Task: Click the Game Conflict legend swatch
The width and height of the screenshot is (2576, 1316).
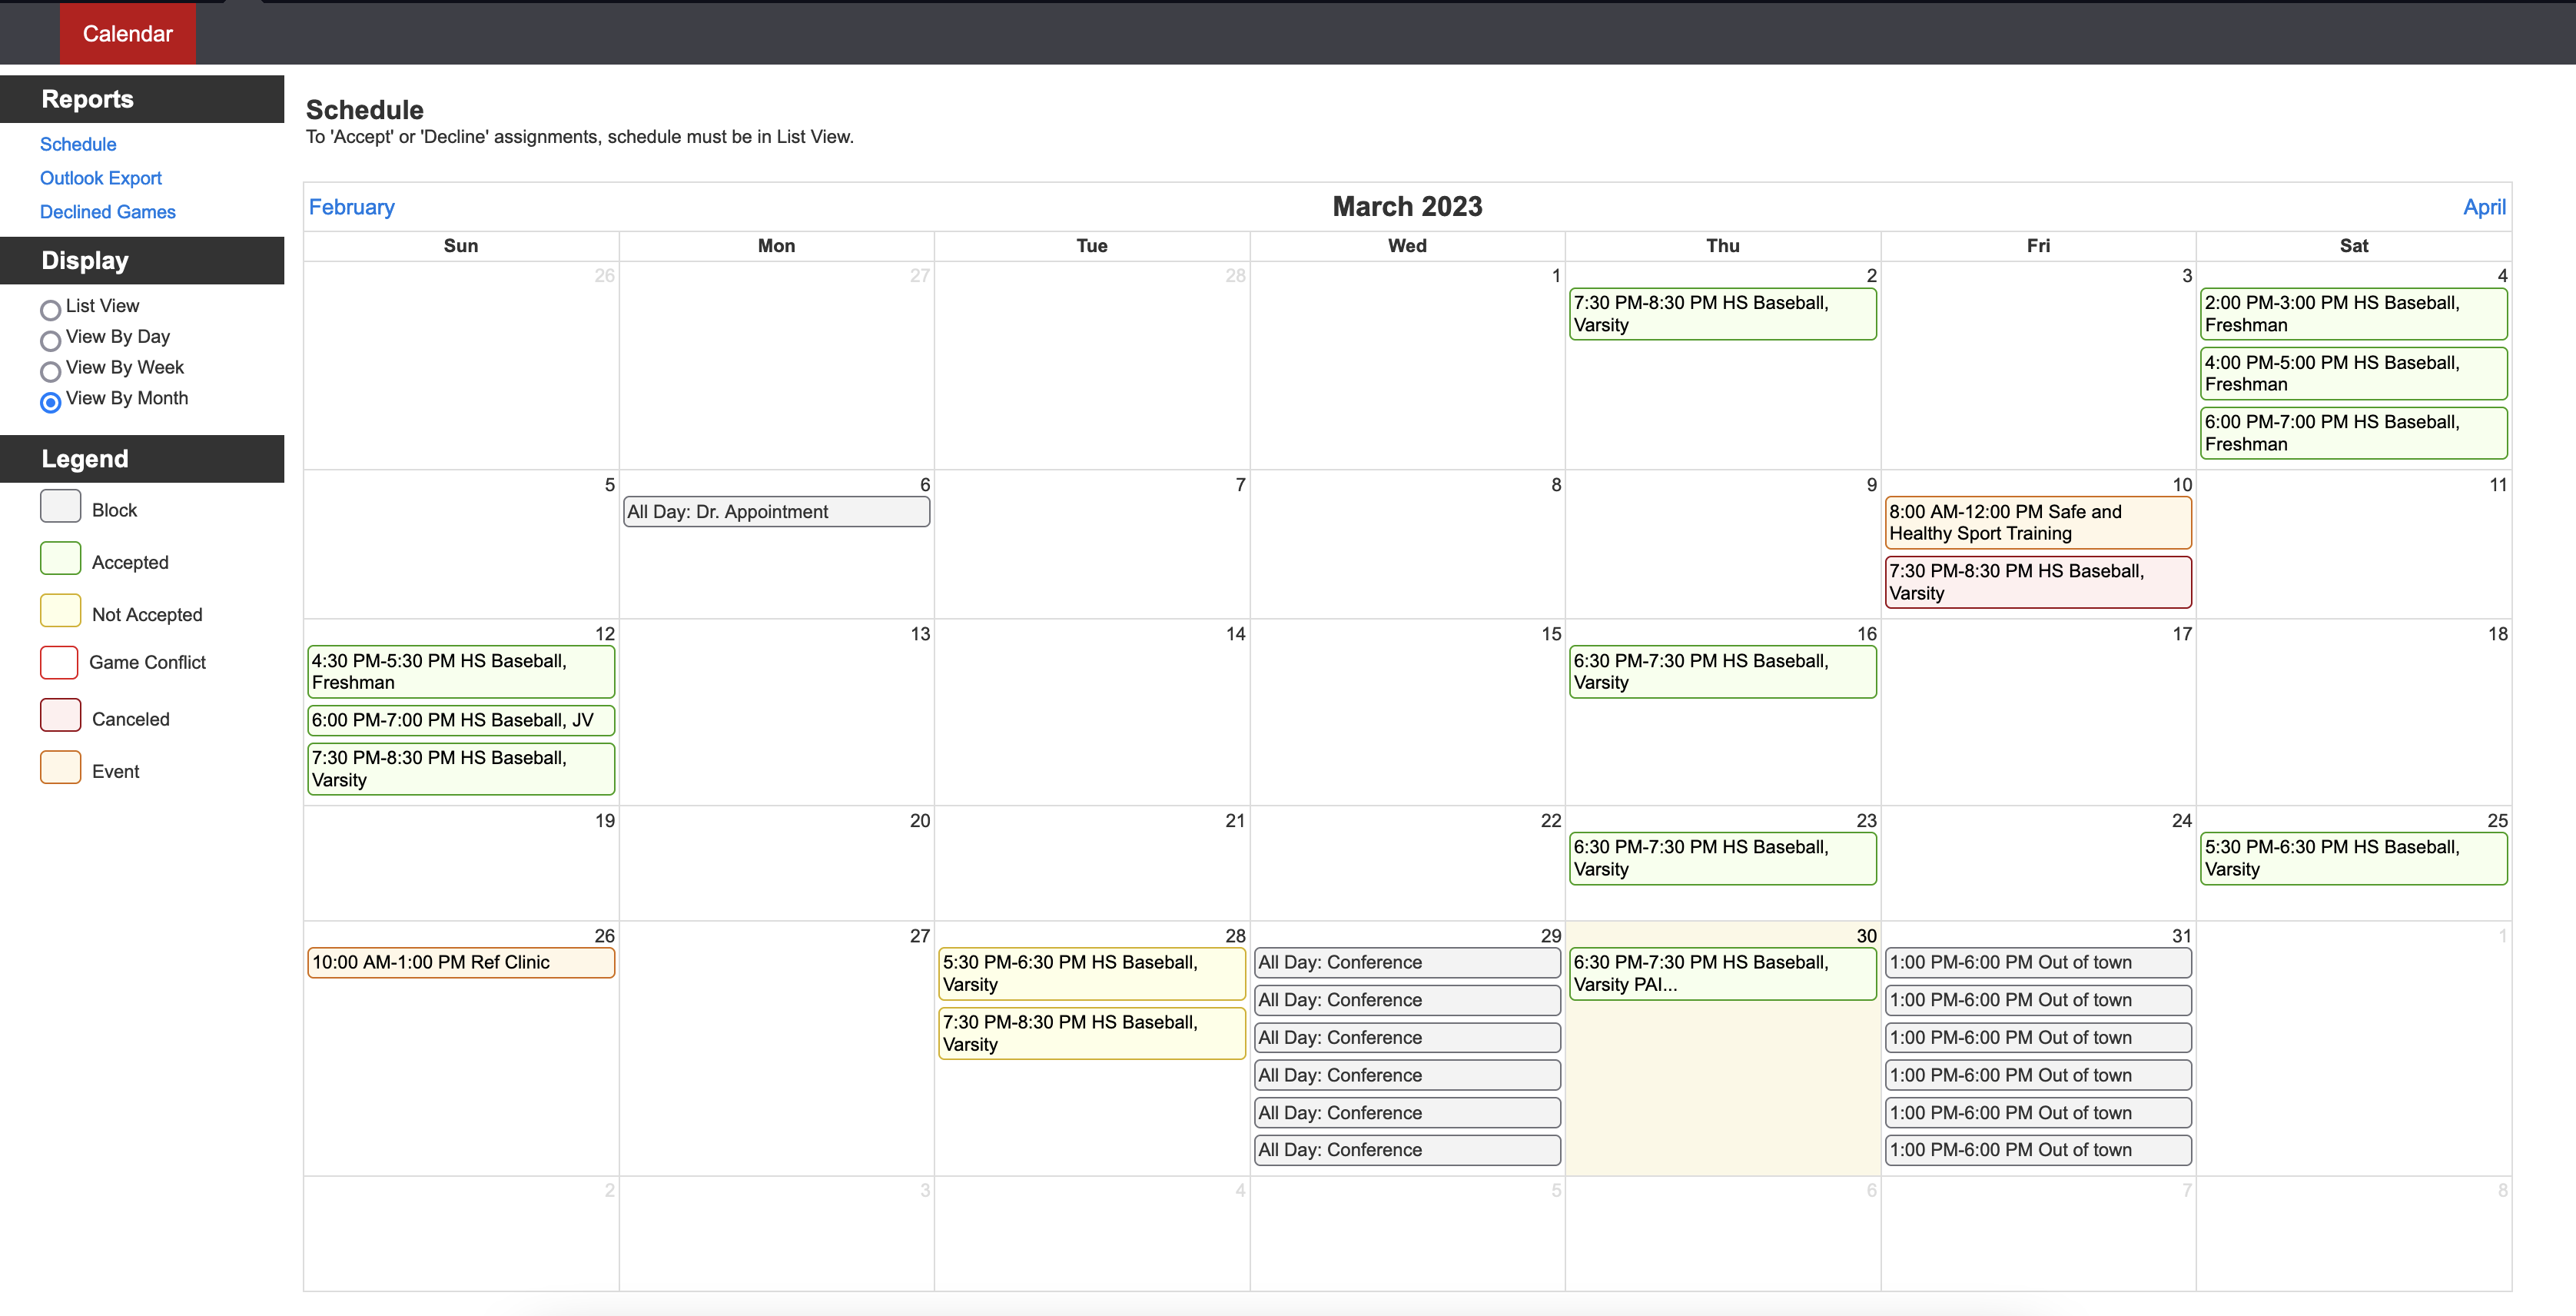Action: 59,662
